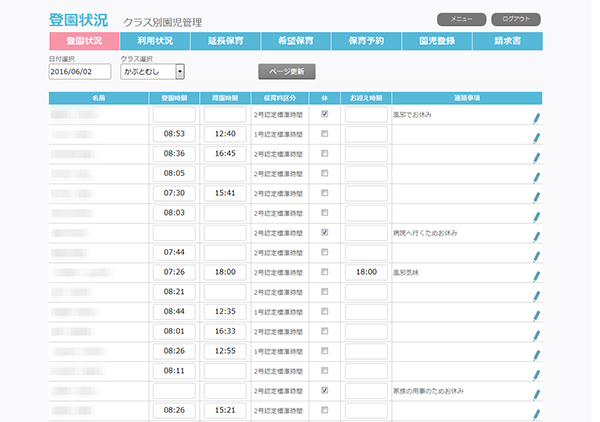Click the 降園時間 column header
Image resolution: width=600 pixels, height=422 pixels.
[x=225, y=98]
